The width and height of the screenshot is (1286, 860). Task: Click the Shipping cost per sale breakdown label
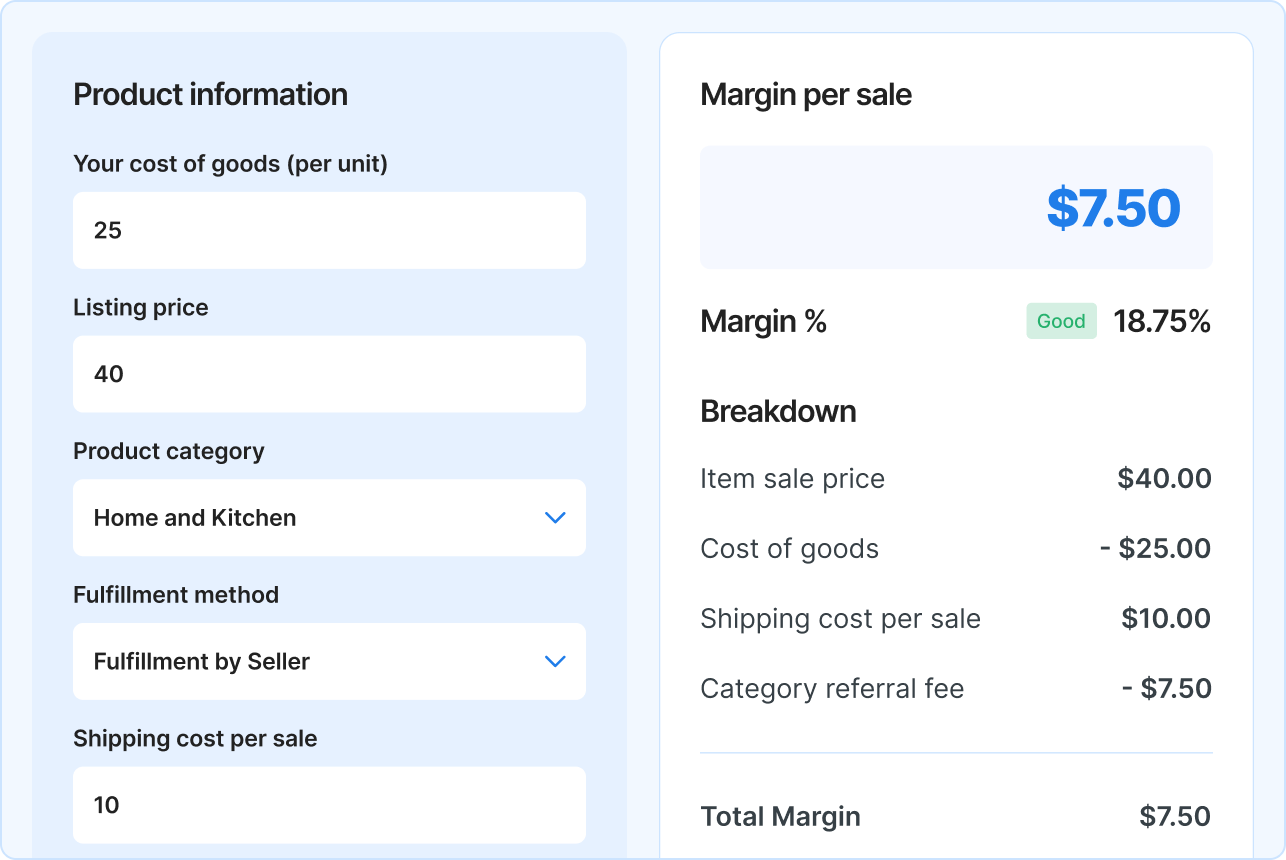pyautogui.click(x=840, y=619)
